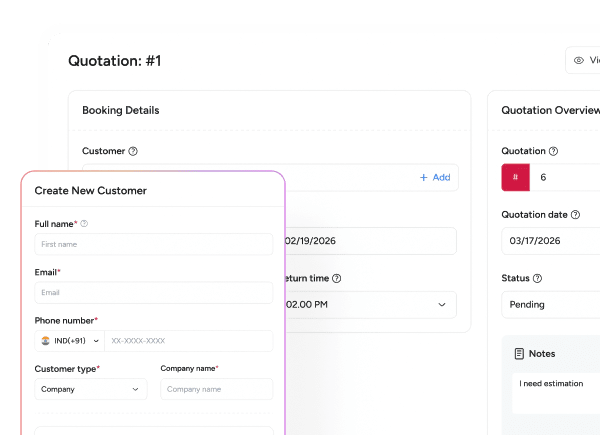600x435 pixels.
Task: Click the 'Notes' heading text
Action: pos(542,354)
